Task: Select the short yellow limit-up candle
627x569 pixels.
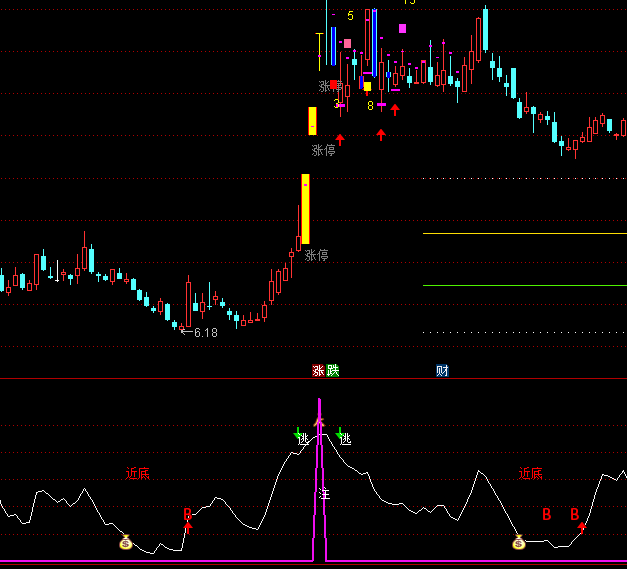Action: pyautogui.click(x=312, y=121)
